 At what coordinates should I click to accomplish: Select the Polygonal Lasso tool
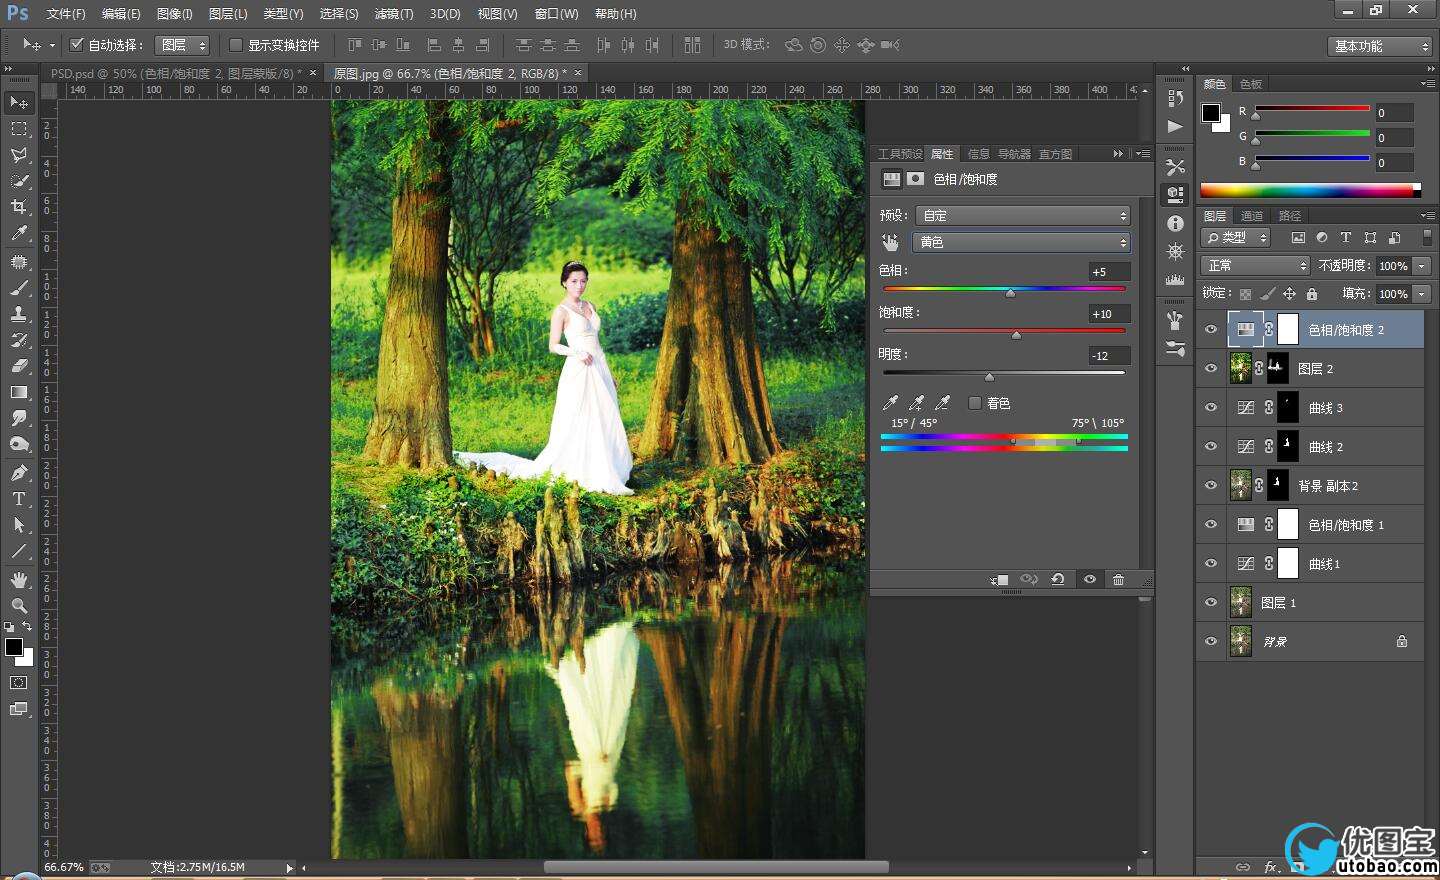pyautogui.click(x=19, y=155)
